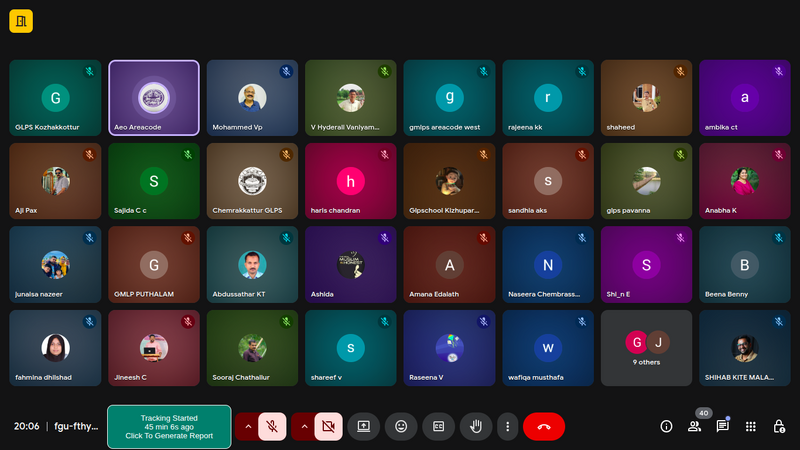
Task: Click the Present now screen share icon
Action: pos(364,426)
